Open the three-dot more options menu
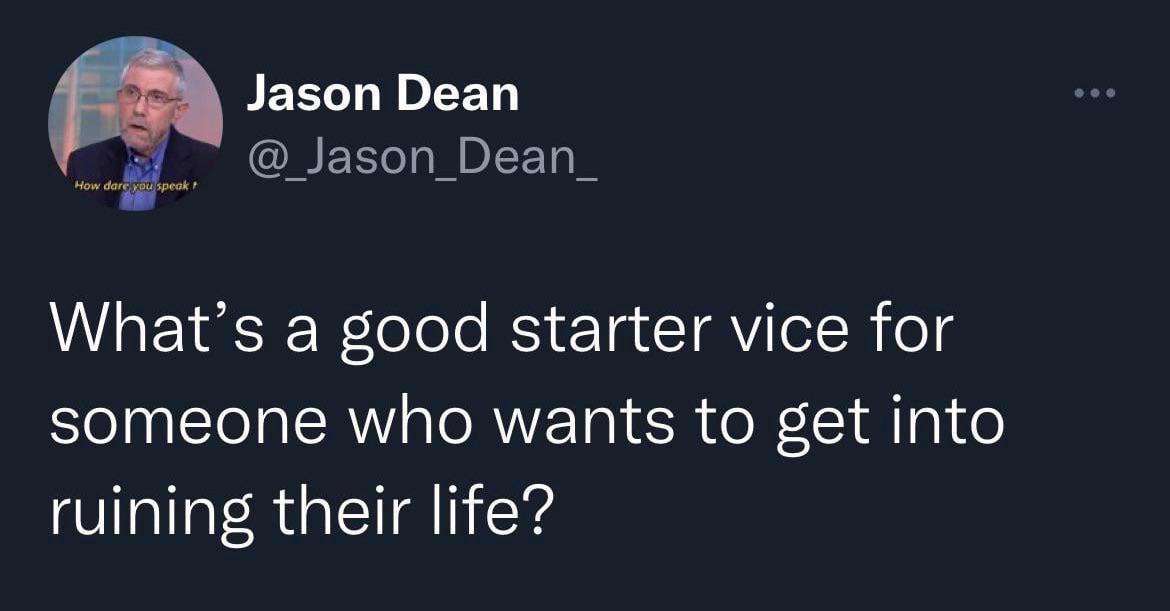The width and height of the screenshot is (1170, 611). (x=1095, y=94)
